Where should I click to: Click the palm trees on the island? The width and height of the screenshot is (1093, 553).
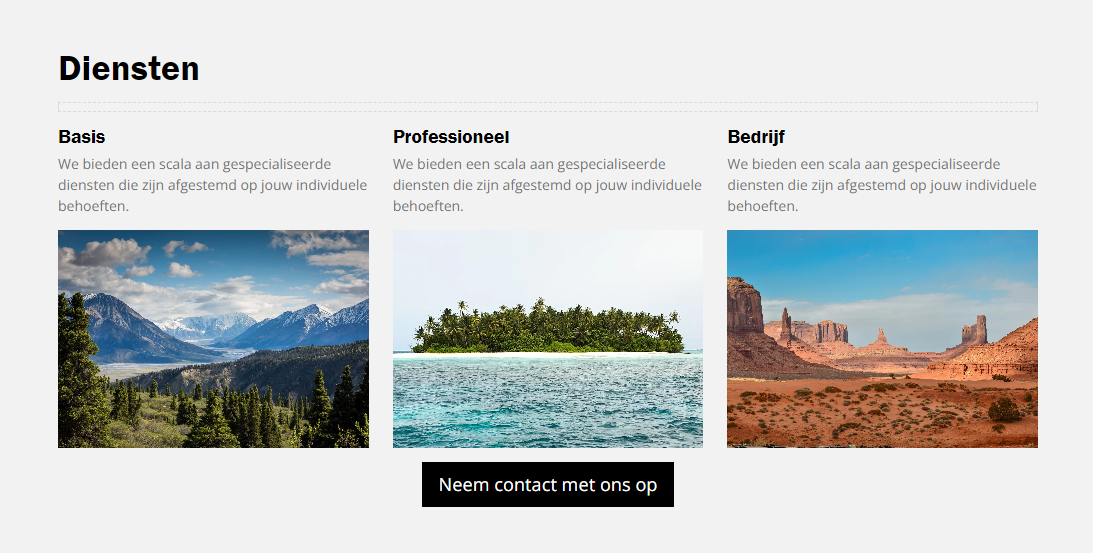547,328
